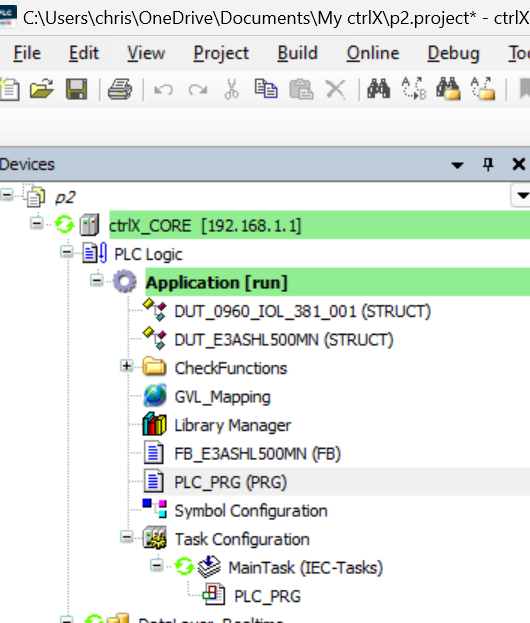The width and height of the screenshot is (530, 623).
Task: Select FB_E3ASHL500MN (FB)
Action: click(257, 454)
